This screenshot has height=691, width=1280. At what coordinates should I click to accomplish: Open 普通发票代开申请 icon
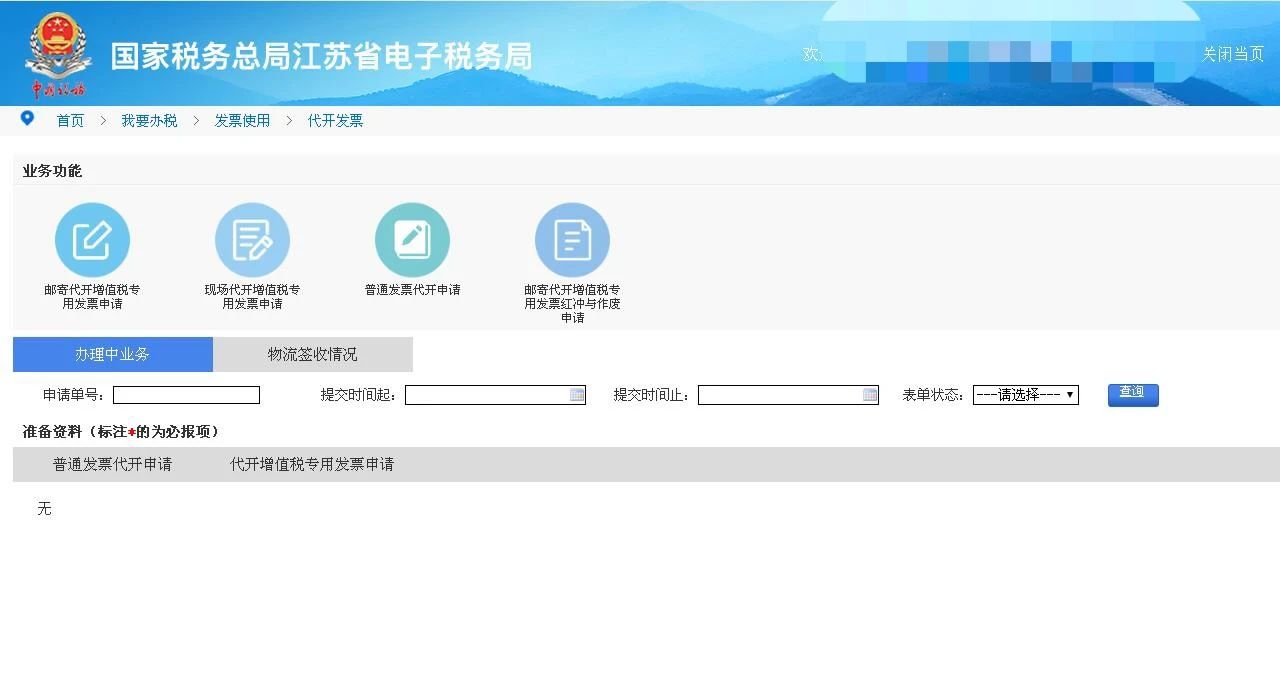coord(412,240)
